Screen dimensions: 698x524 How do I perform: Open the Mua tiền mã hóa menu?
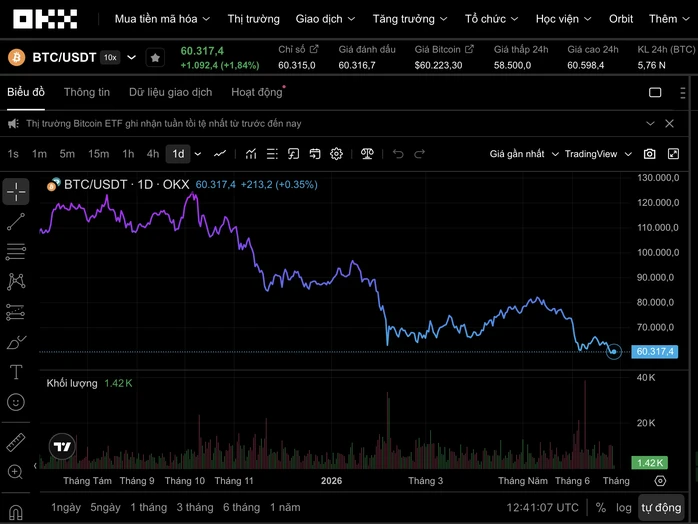(162, 19)
